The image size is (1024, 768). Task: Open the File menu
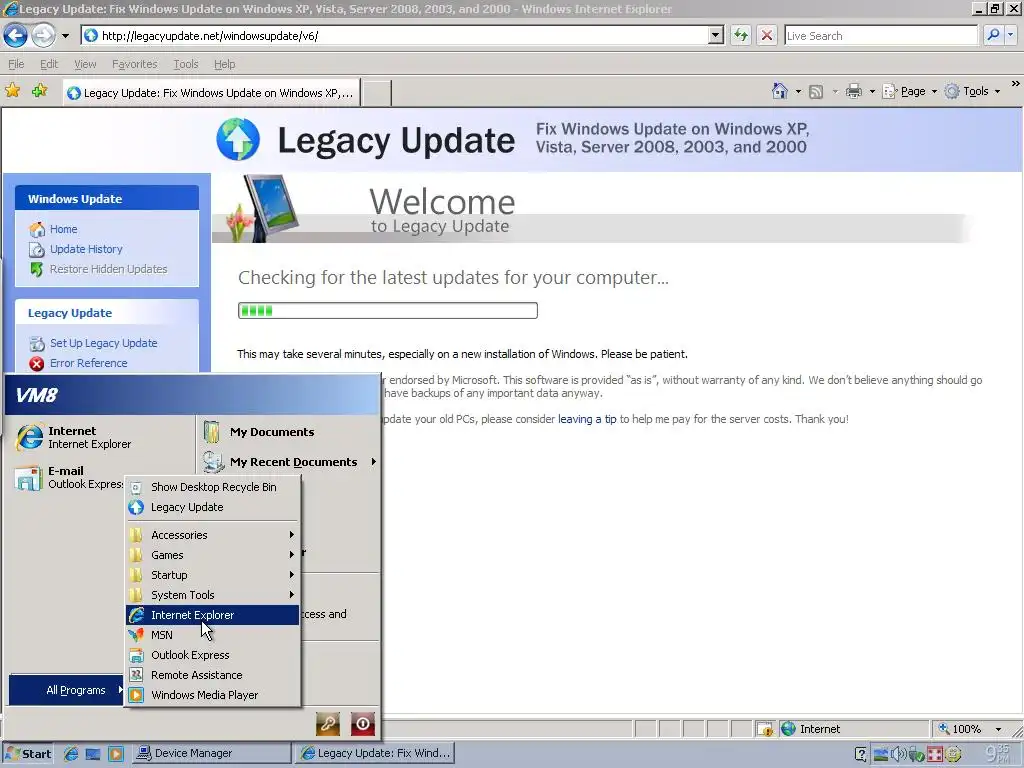point(16,64)
